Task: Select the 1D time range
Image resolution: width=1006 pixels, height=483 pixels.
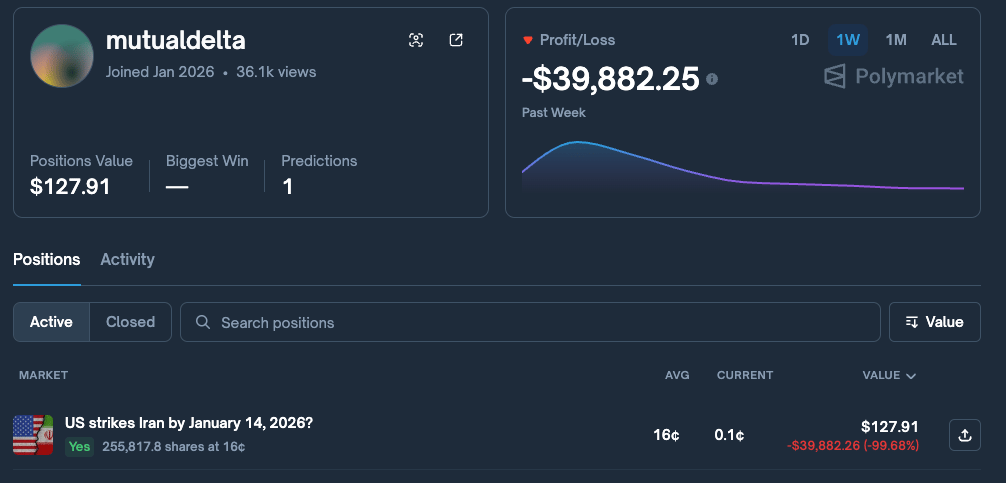Action: (x=800, y=40)
